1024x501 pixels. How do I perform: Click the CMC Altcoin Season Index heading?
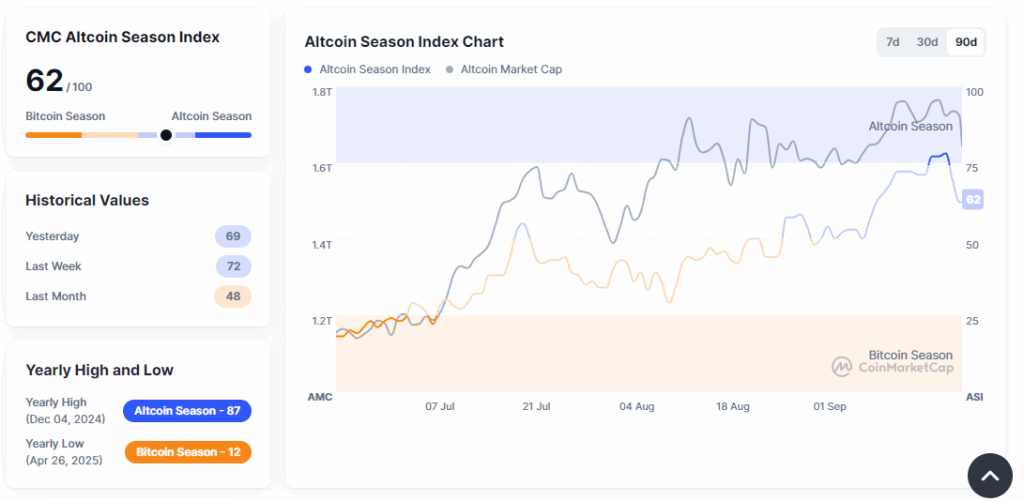pos(122,37)
